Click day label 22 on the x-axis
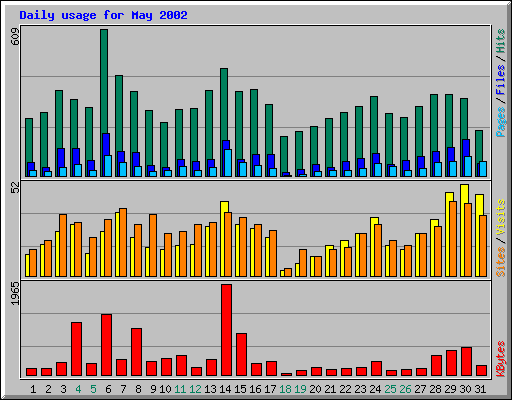The height and width of the screenshot is (400, 512). pyautogui.click(x=345, y=389)
